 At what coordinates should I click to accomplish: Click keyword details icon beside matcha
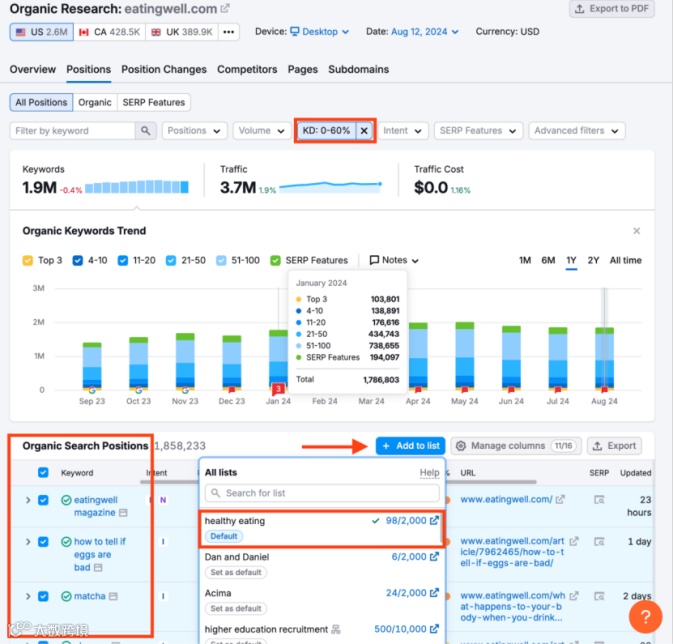tap(113, 596)
